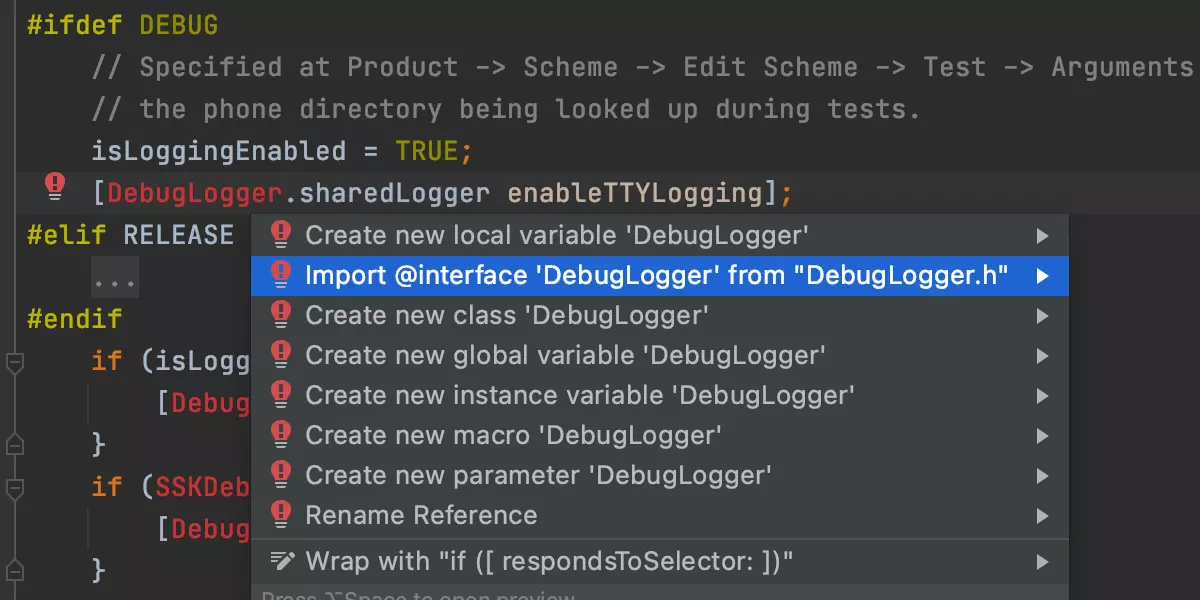Choose Create new global variable 'DebugLogger'
Screen dimensions: 1200x600
565,355
